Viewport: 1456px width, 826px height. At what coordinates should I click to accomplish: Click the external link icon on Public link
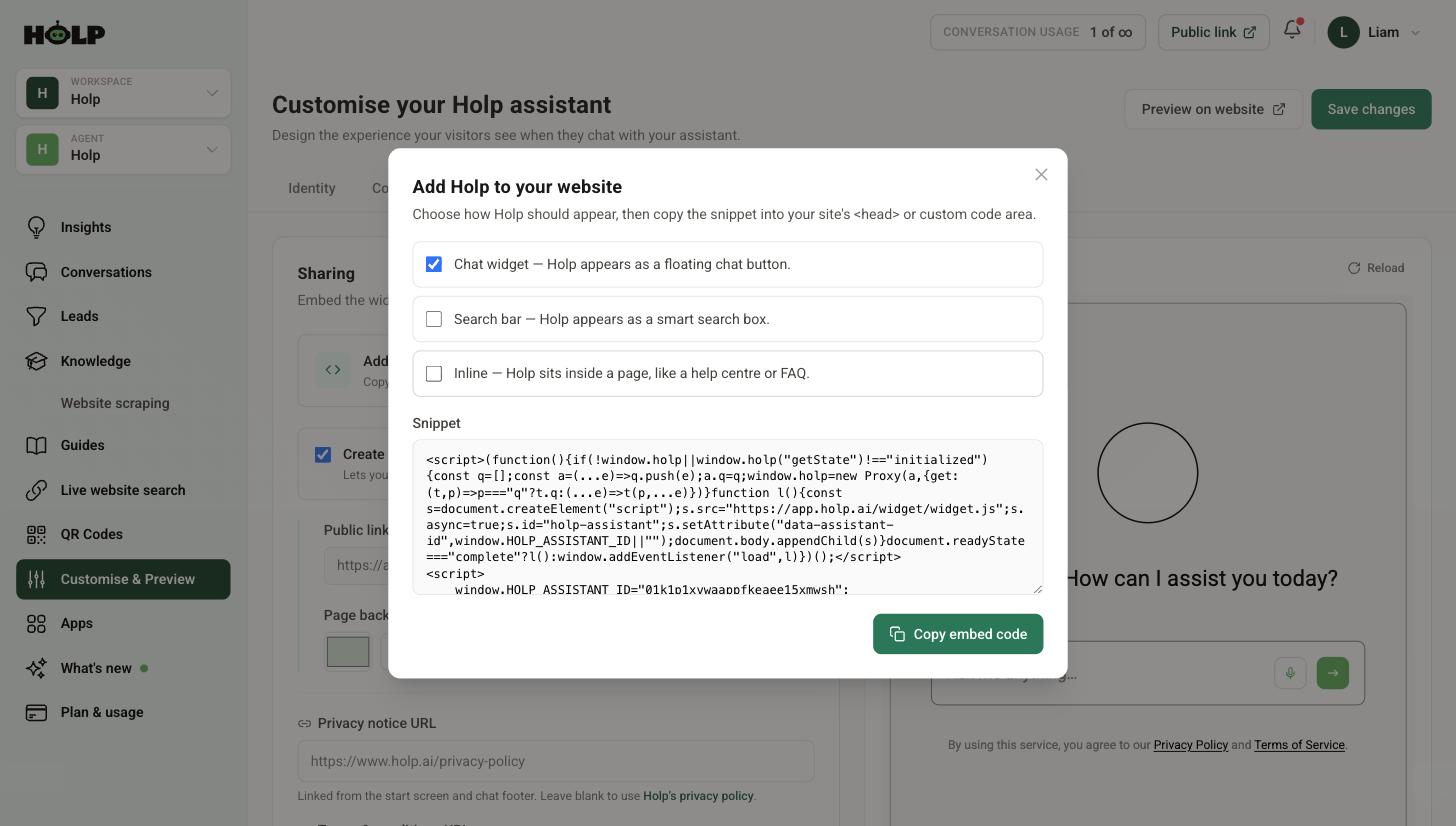coord(1249,32)
